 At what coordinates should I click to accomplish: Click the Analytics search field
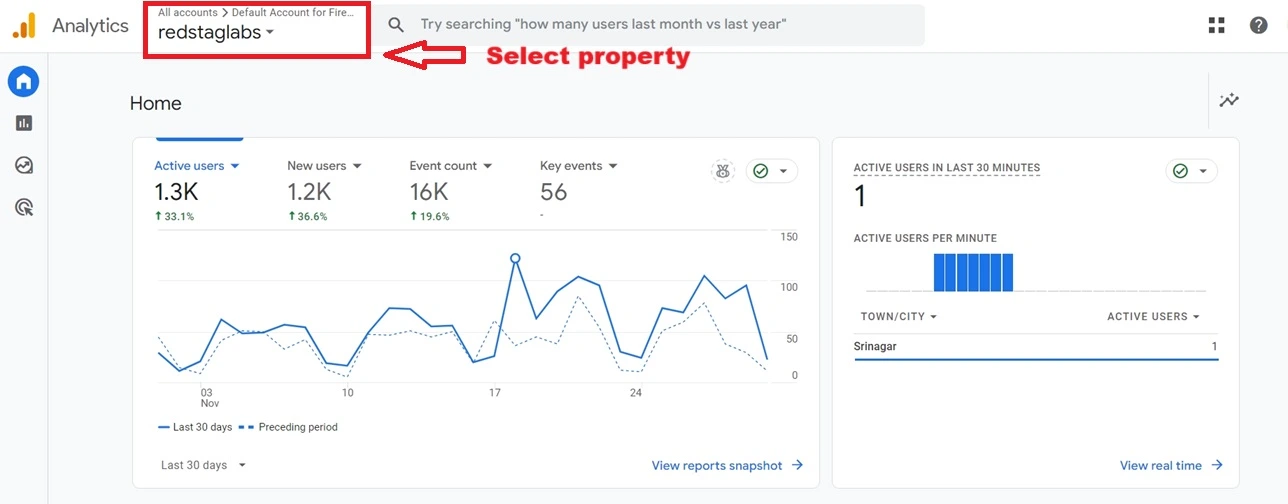(x=650, y=24)
